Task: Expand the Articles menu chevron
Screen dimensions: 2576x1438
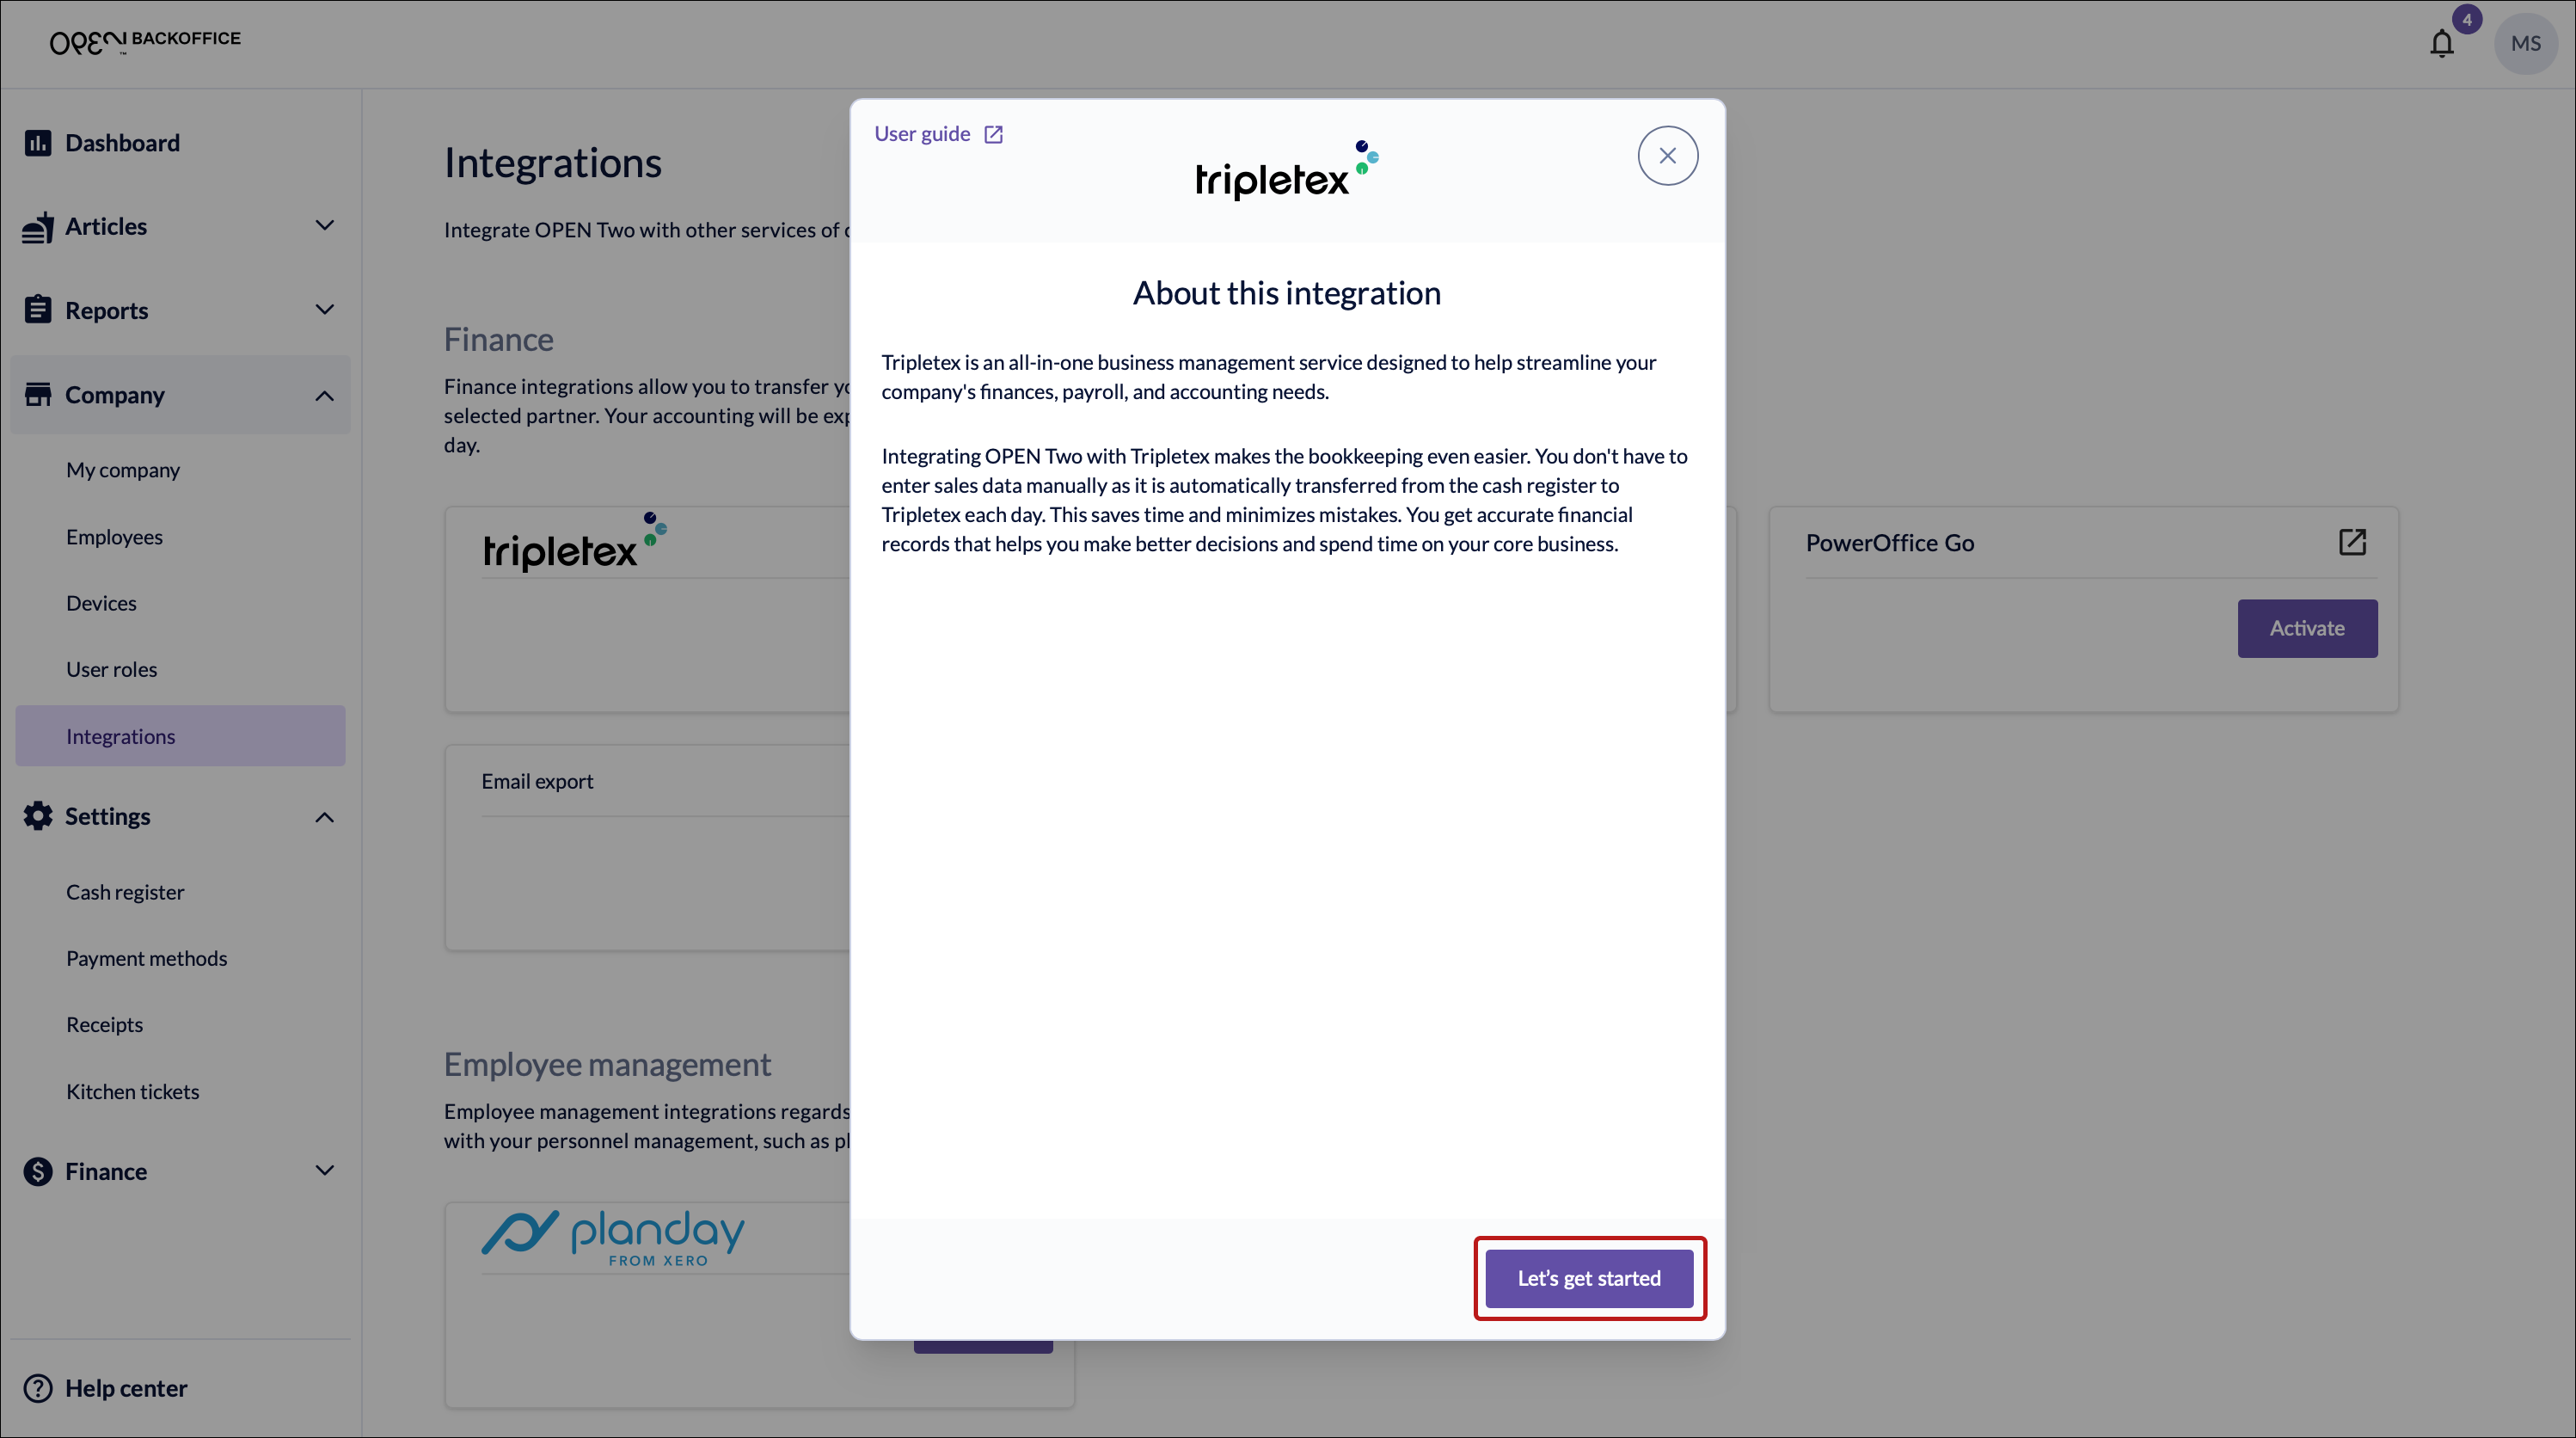Action: coord(324,226)
